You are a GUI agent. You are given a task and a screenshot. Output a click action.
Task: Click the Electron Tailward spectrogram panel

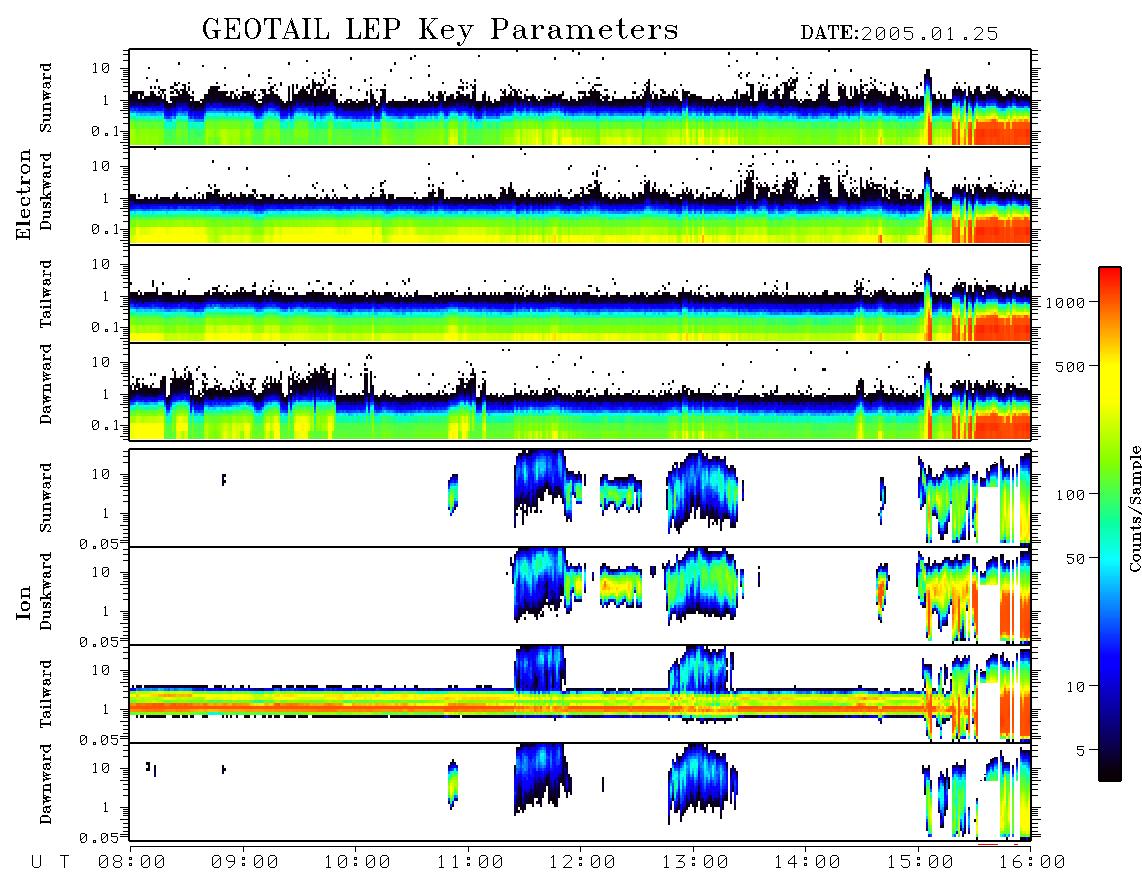point(580,294)
